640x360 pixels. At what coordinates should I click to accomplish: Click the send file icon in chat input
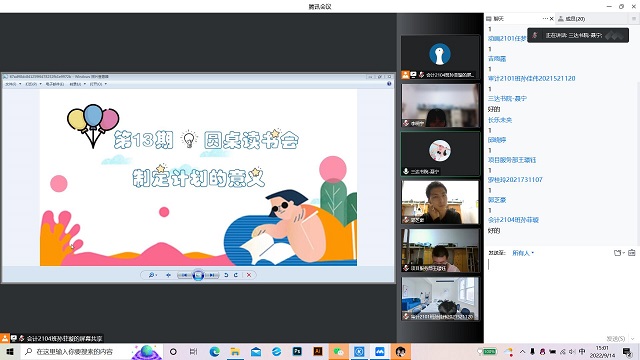[618, 253]
